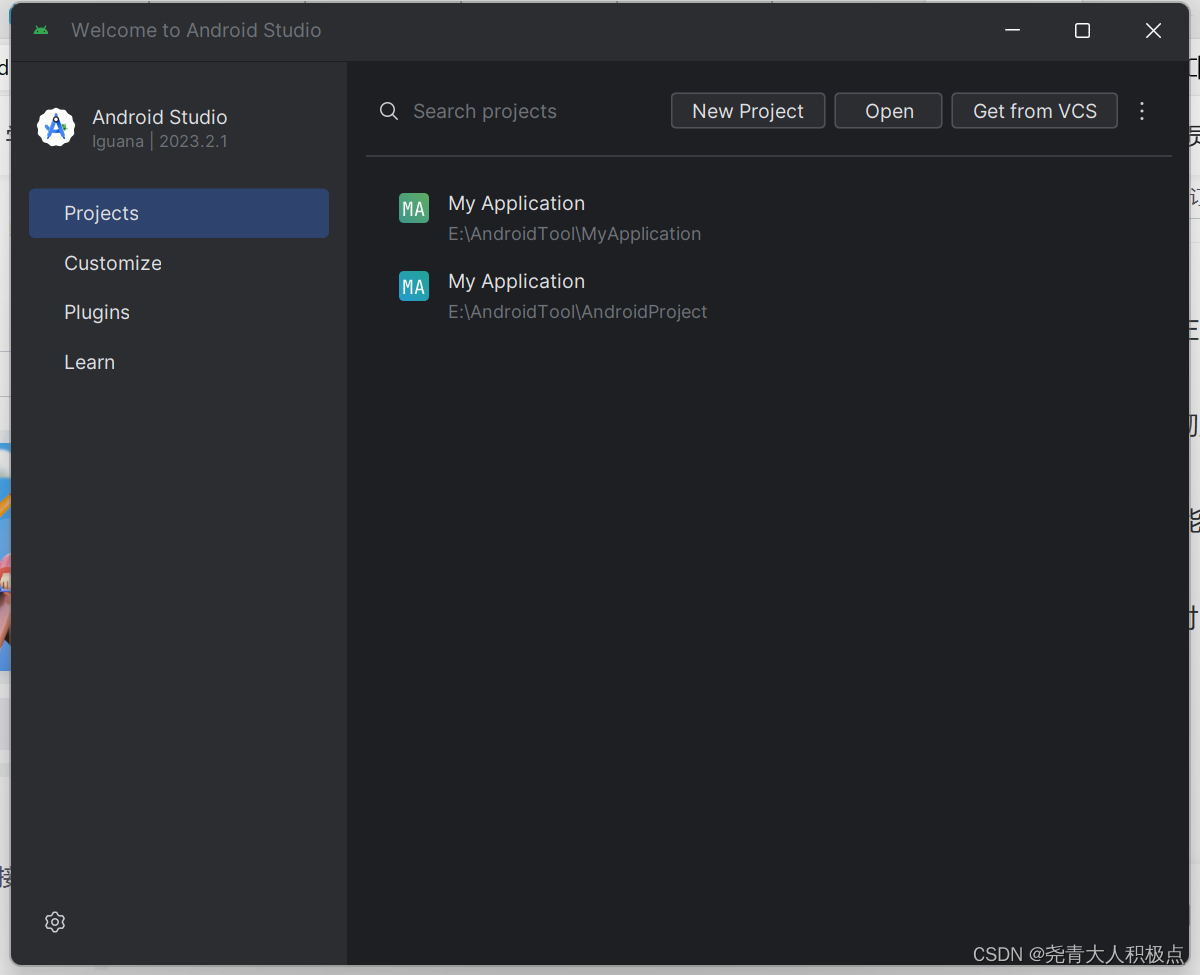Open the three-dot more actions menu
Screen dimensions: 1200x975
coord(1143,111)
